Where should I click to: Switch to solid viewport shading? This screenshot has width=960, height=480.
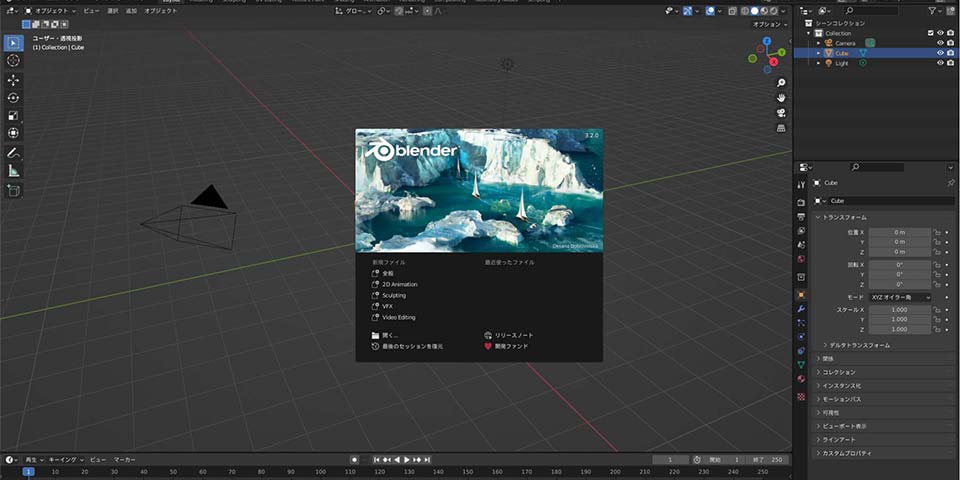pyautogui.click(x=754, y=11)
